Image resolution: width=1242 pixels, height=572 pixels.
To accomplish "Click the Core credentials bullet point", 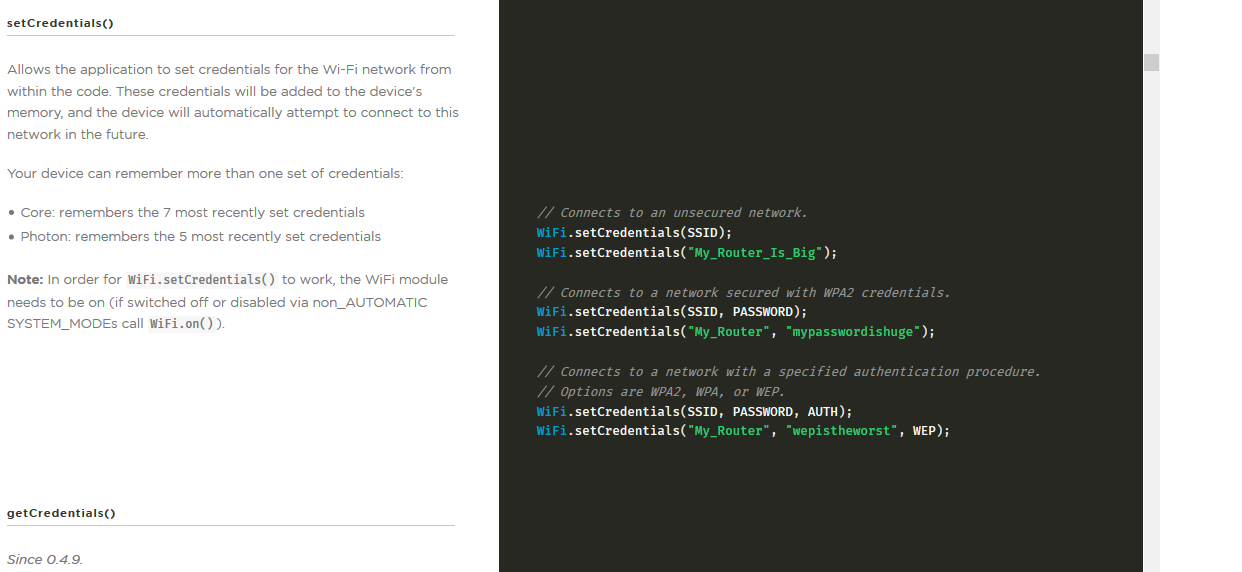I will click(186, 213).
